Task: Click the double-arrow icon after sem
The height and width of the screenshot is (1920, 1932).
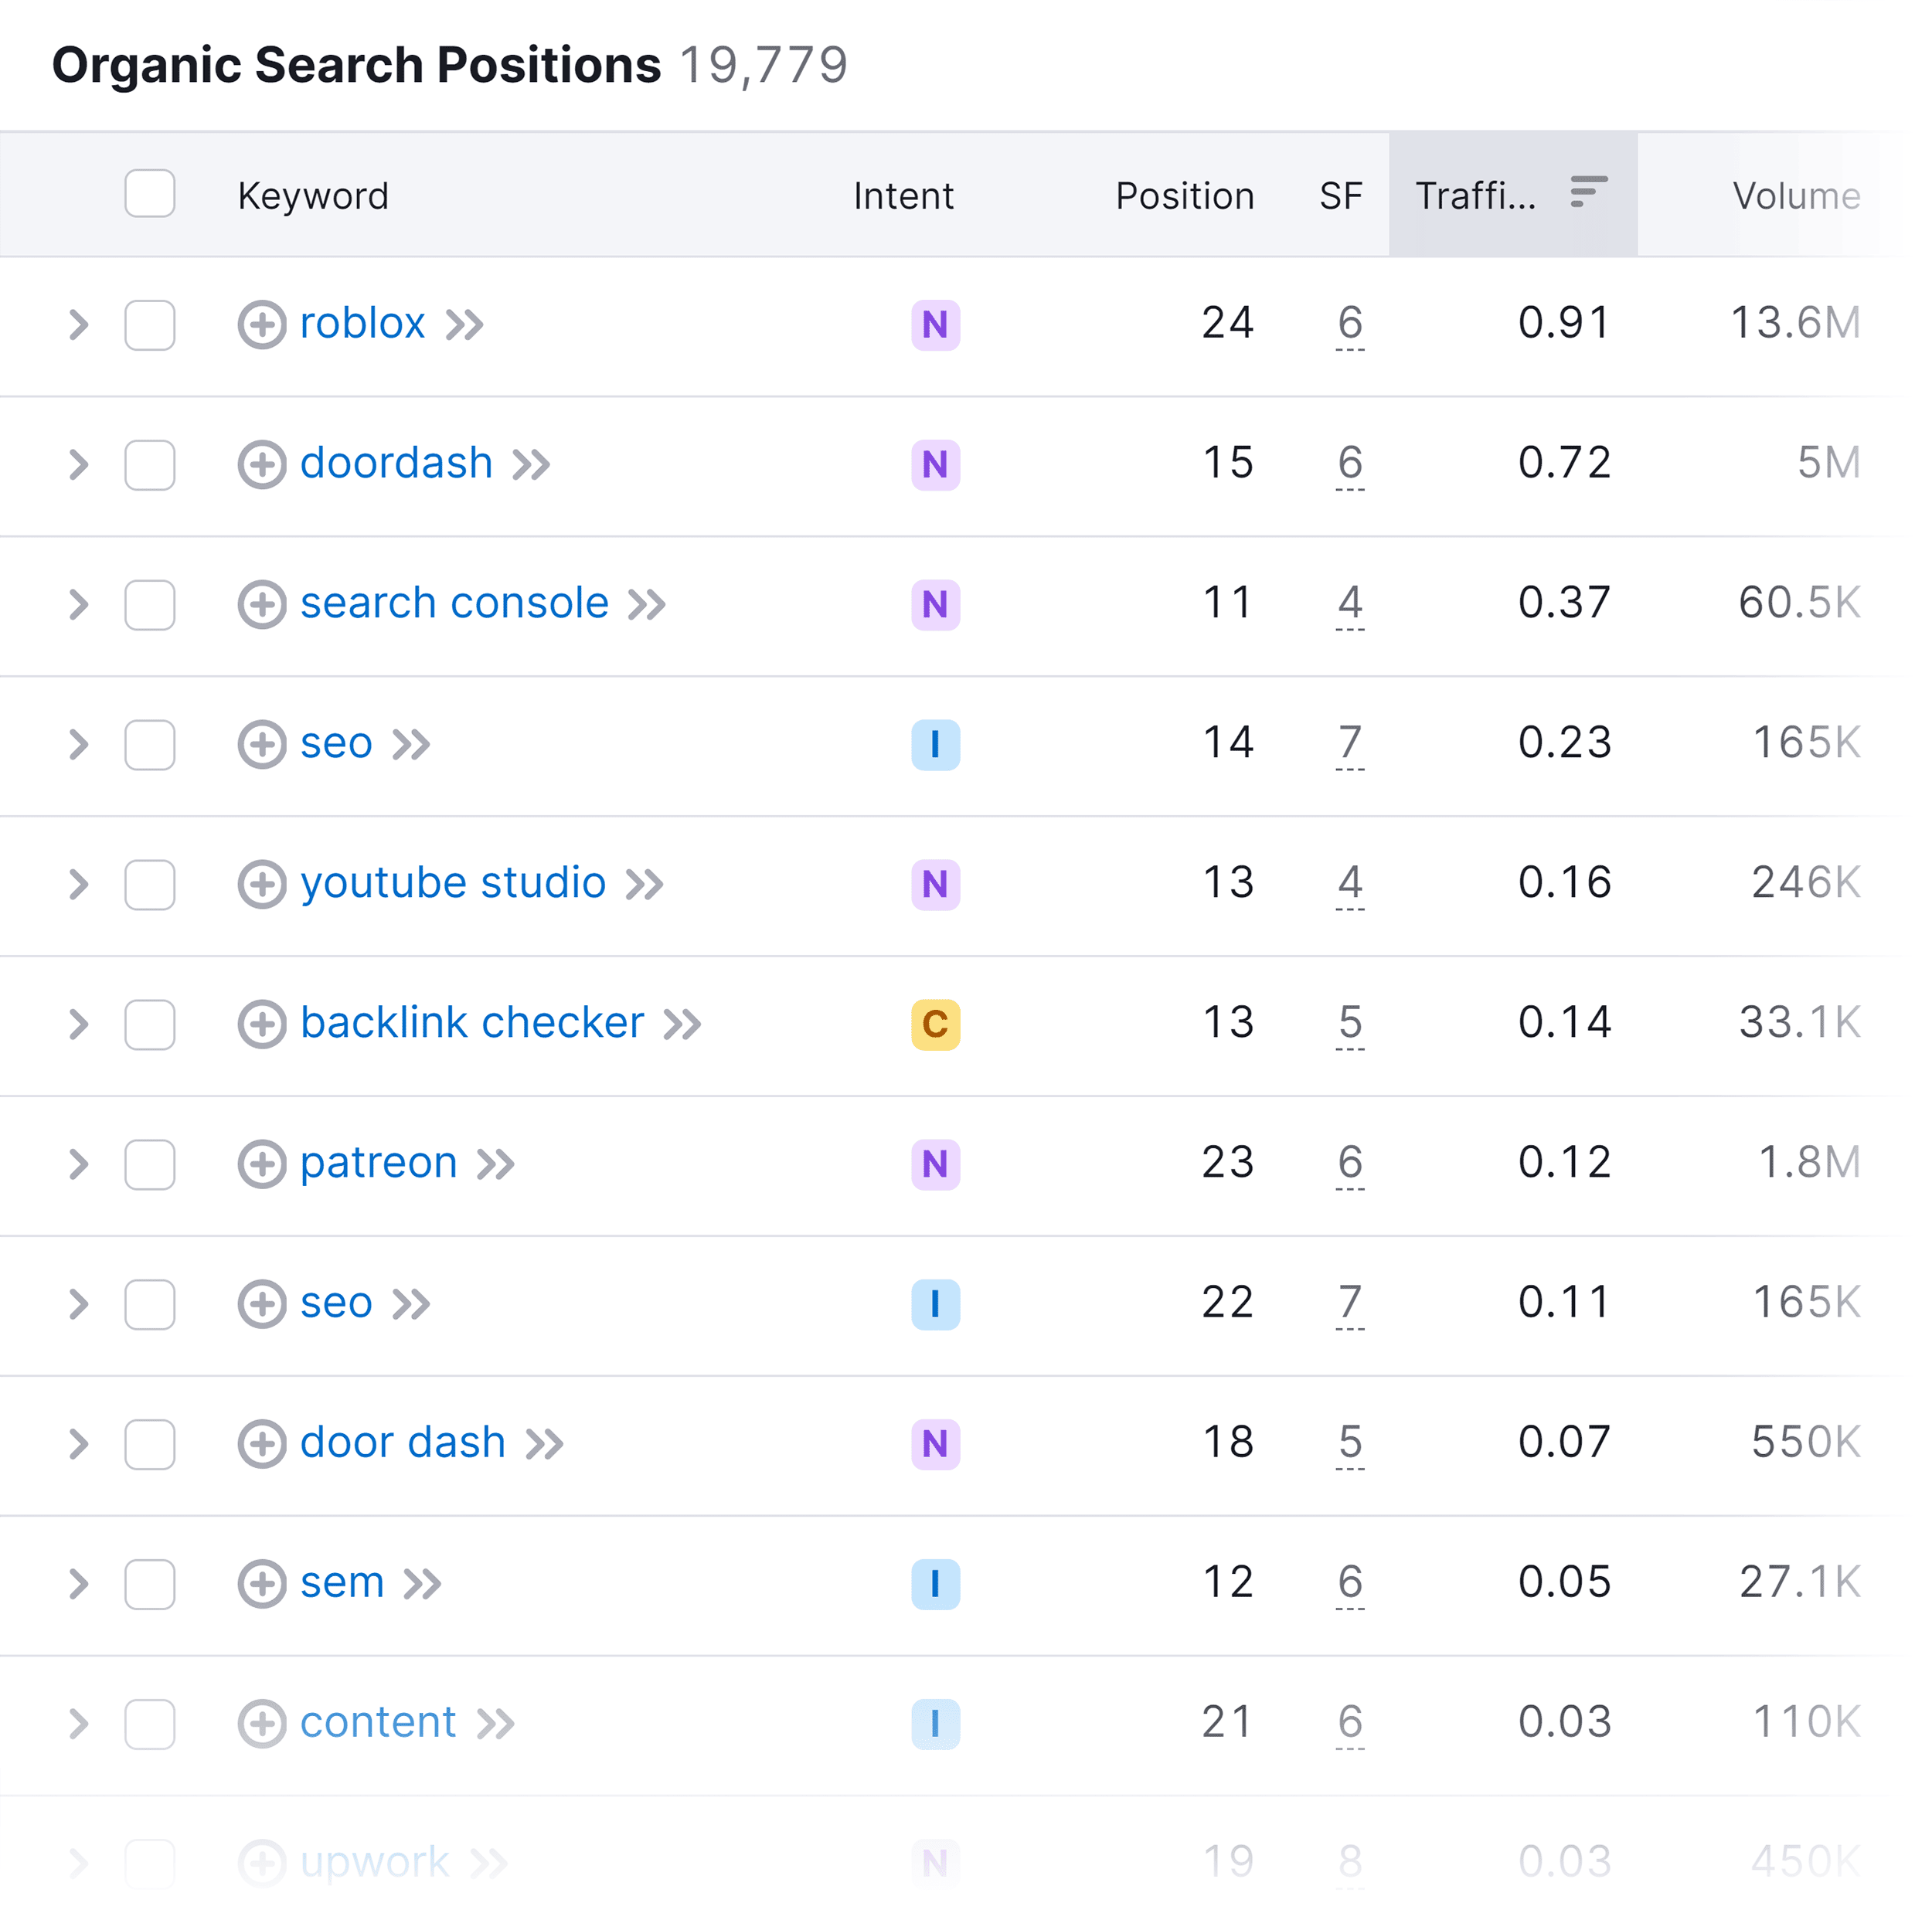Action: pos(423,1584)
